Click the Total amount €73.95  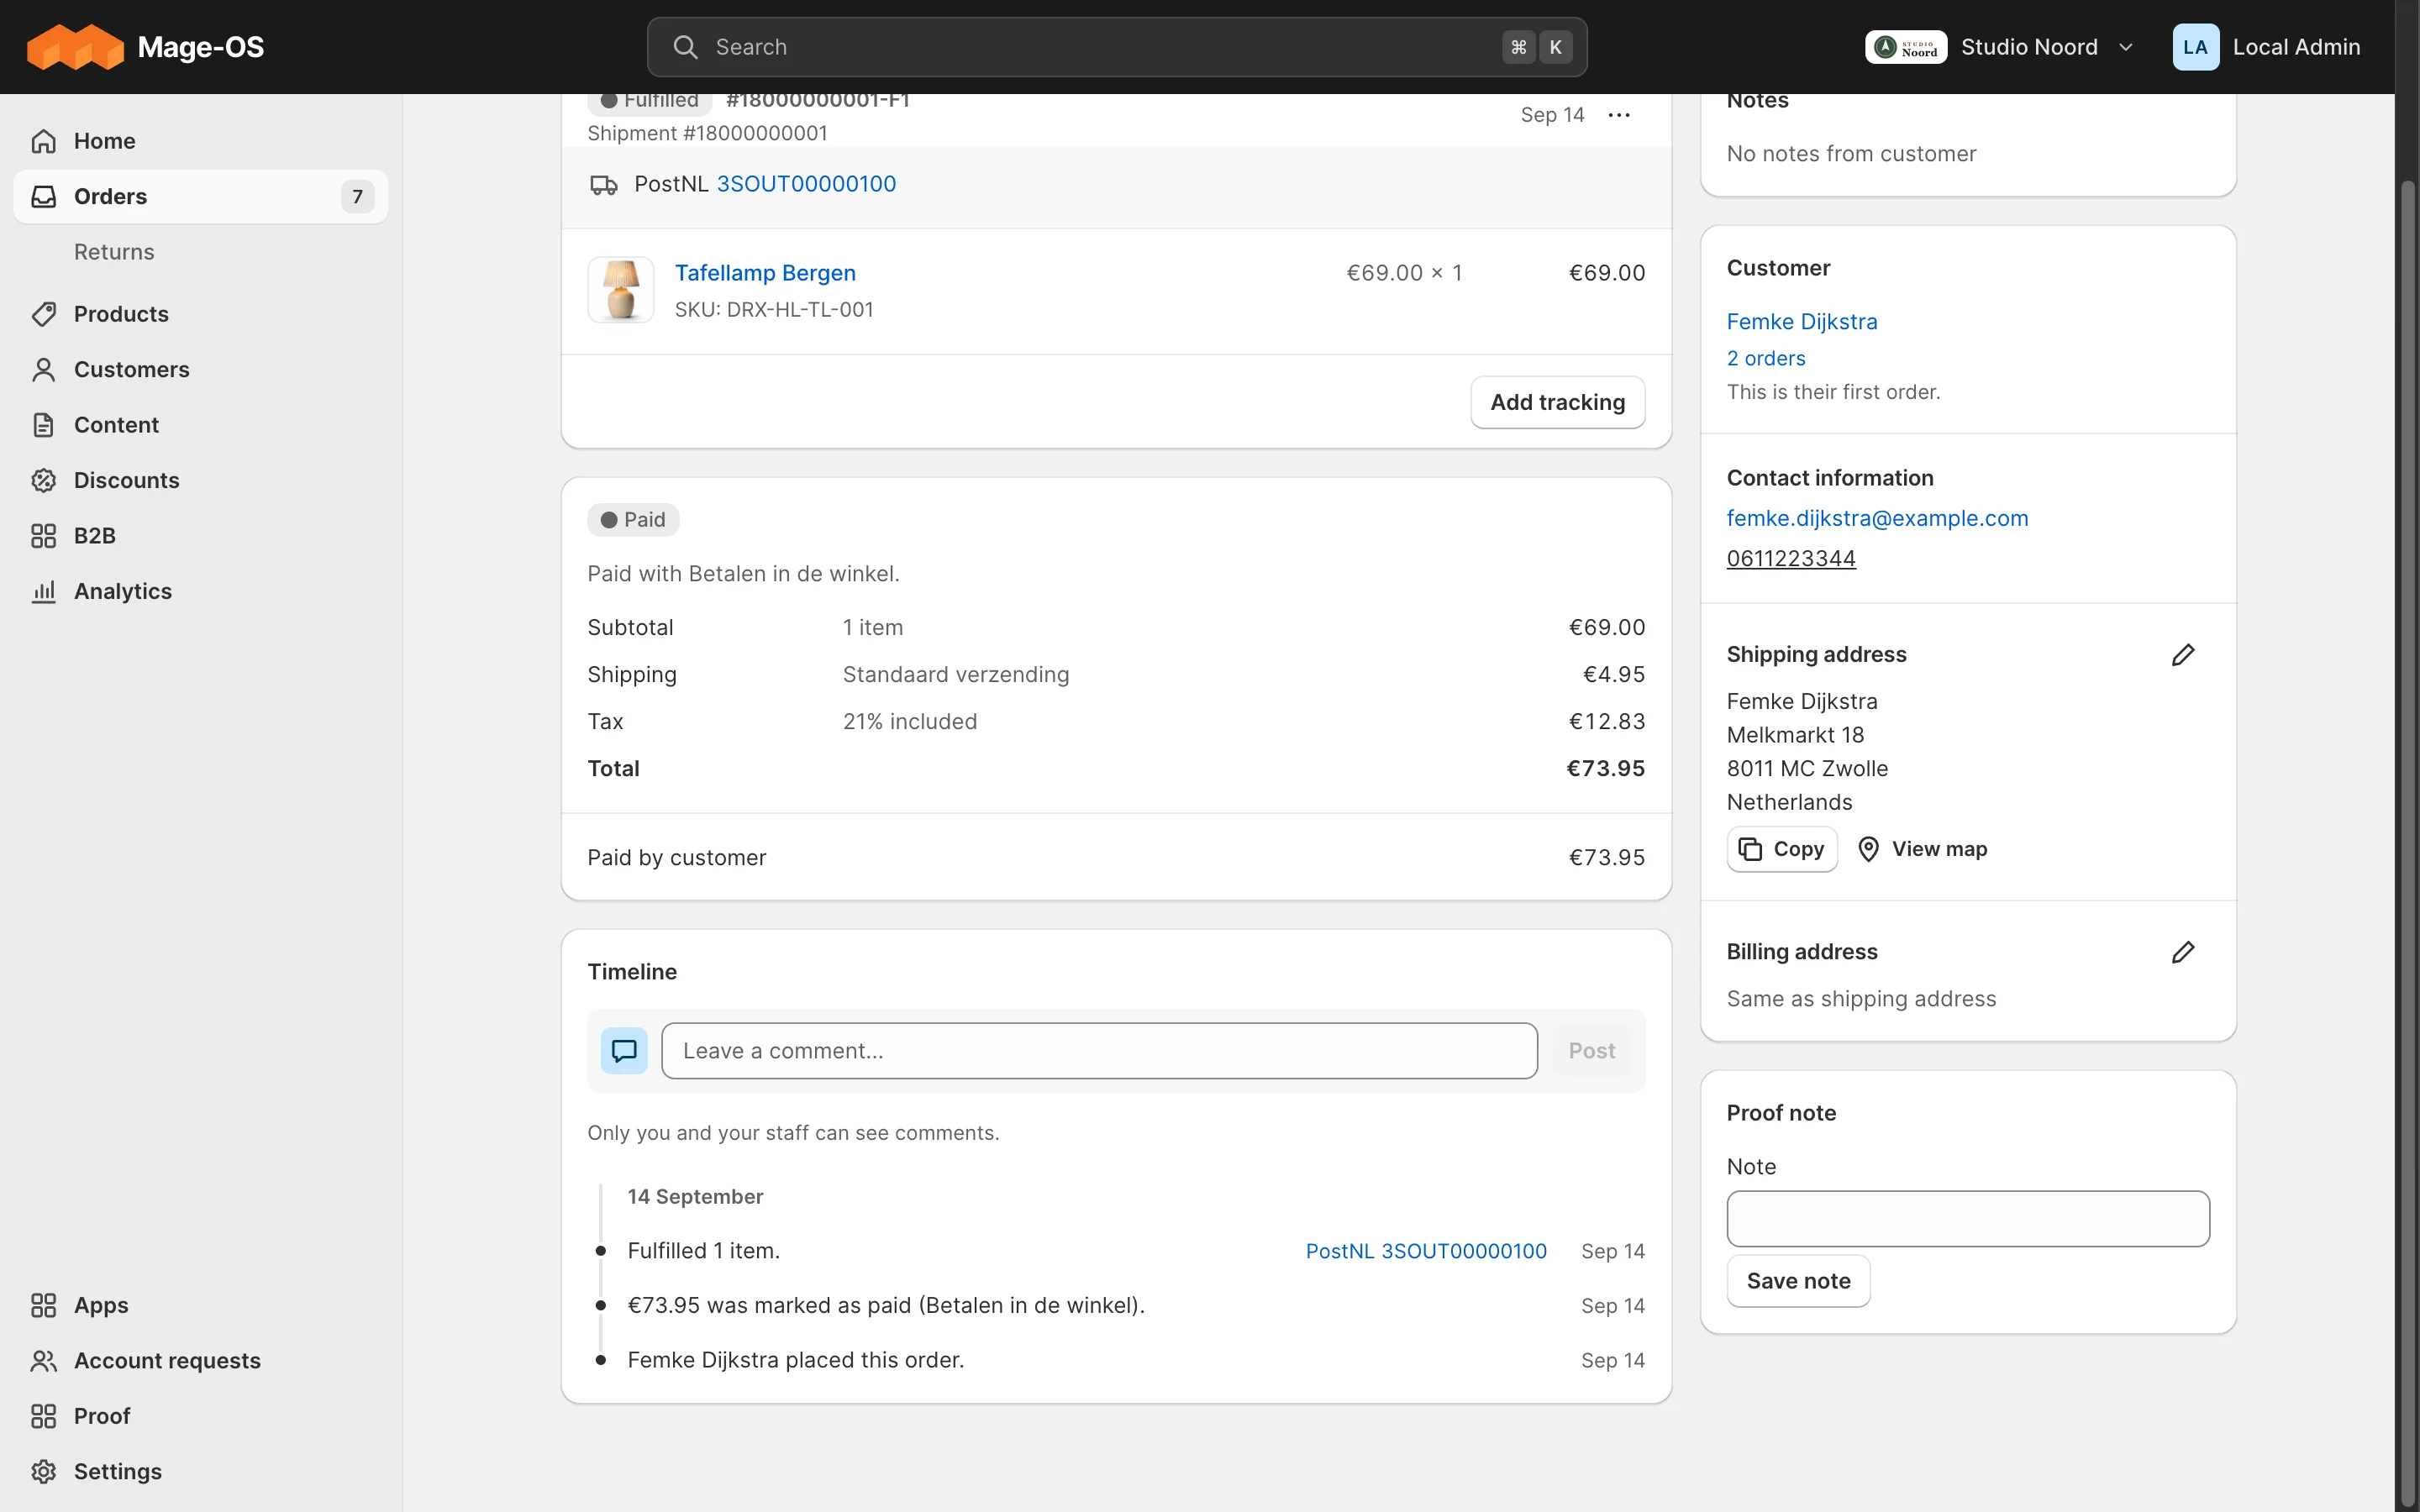pos(1605,769)
